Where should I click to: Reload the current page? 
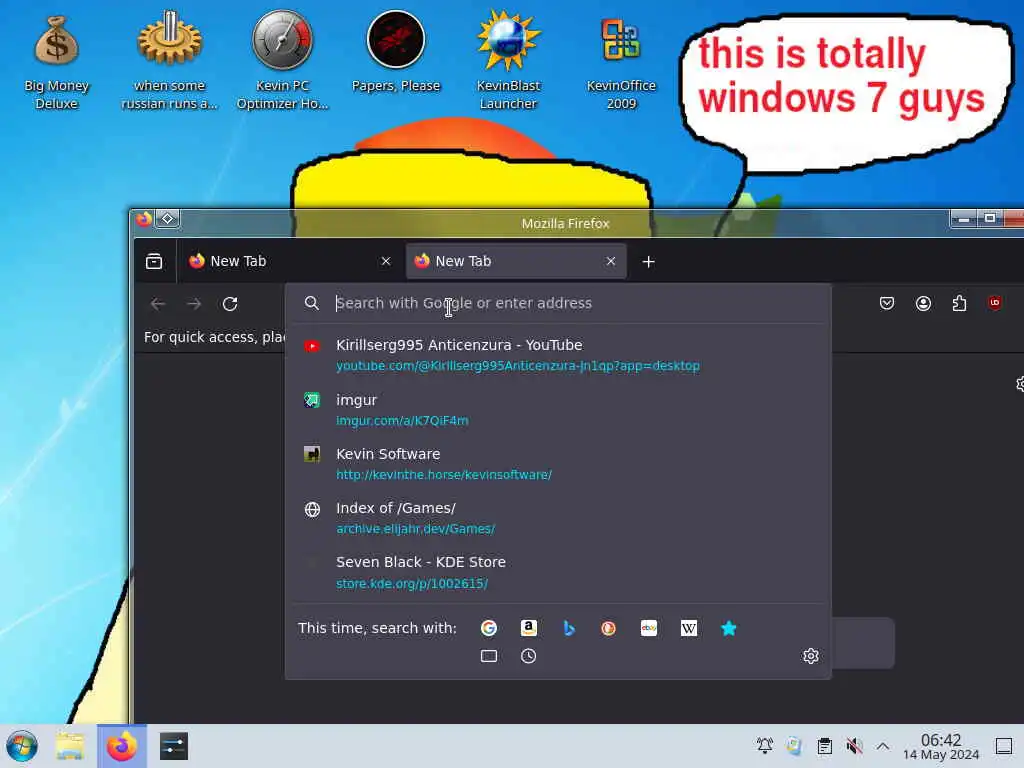pyautogui.click(x=230, y=304)
